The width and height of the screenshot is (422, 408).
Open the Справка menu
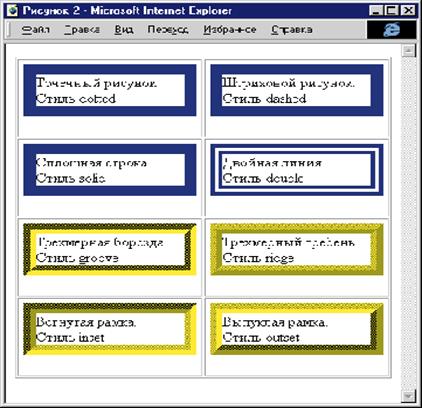(292, 30)
